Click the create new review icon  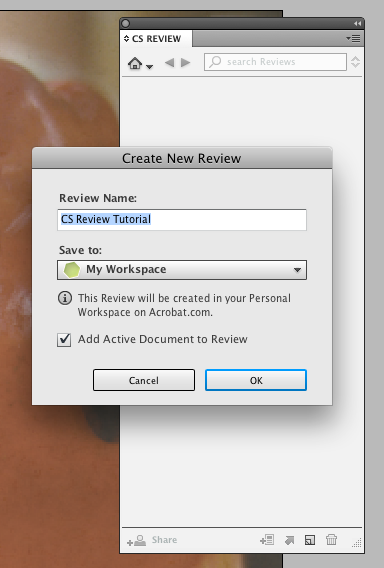point(310,540)
